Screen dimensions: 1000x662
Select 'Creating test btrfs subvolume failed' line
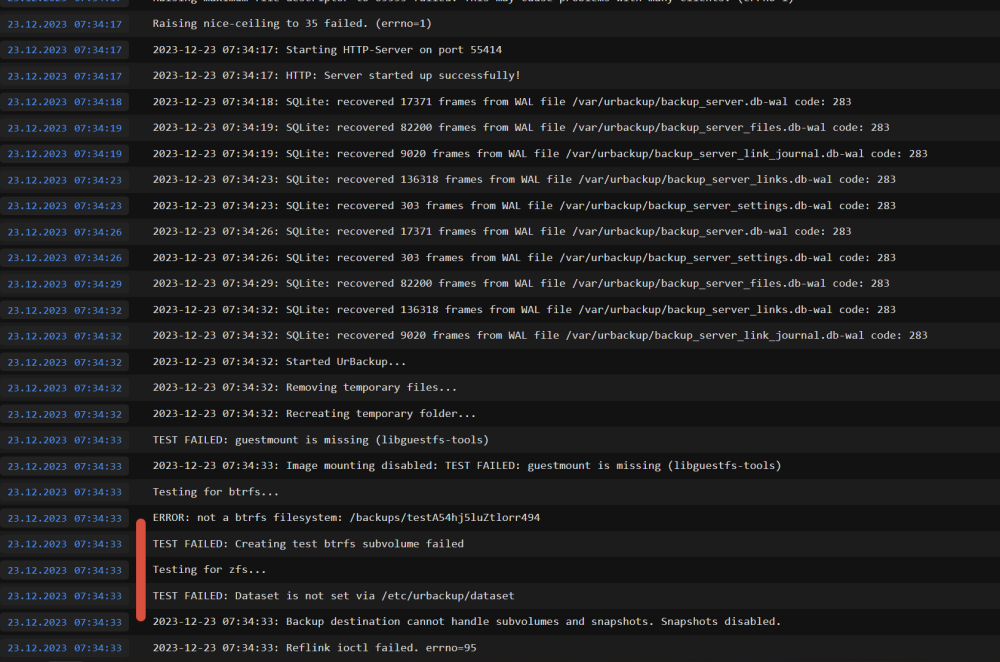coord(308,543)
